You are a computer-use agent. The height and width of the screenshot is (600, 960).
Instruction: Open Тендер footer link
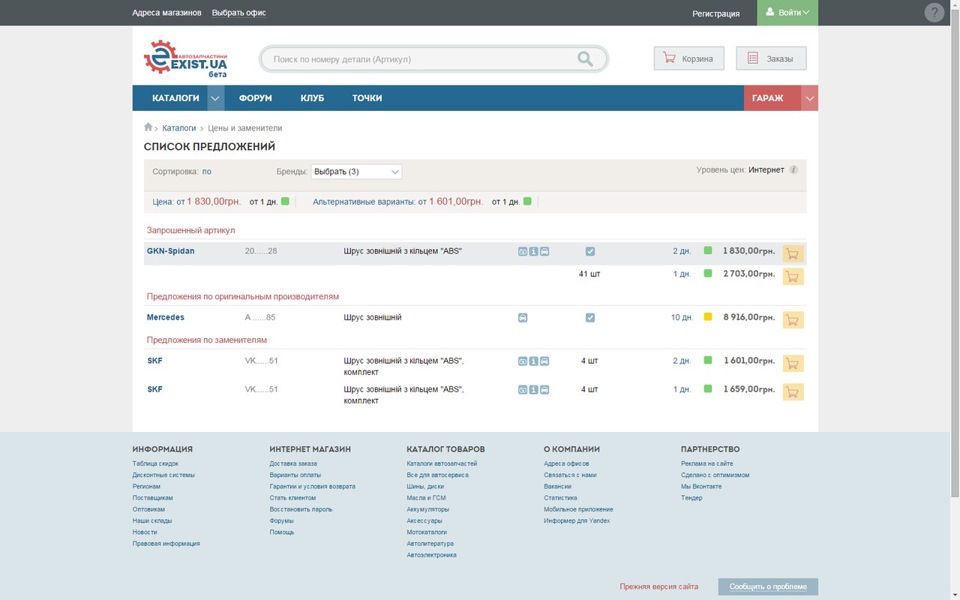pos(692,498)
